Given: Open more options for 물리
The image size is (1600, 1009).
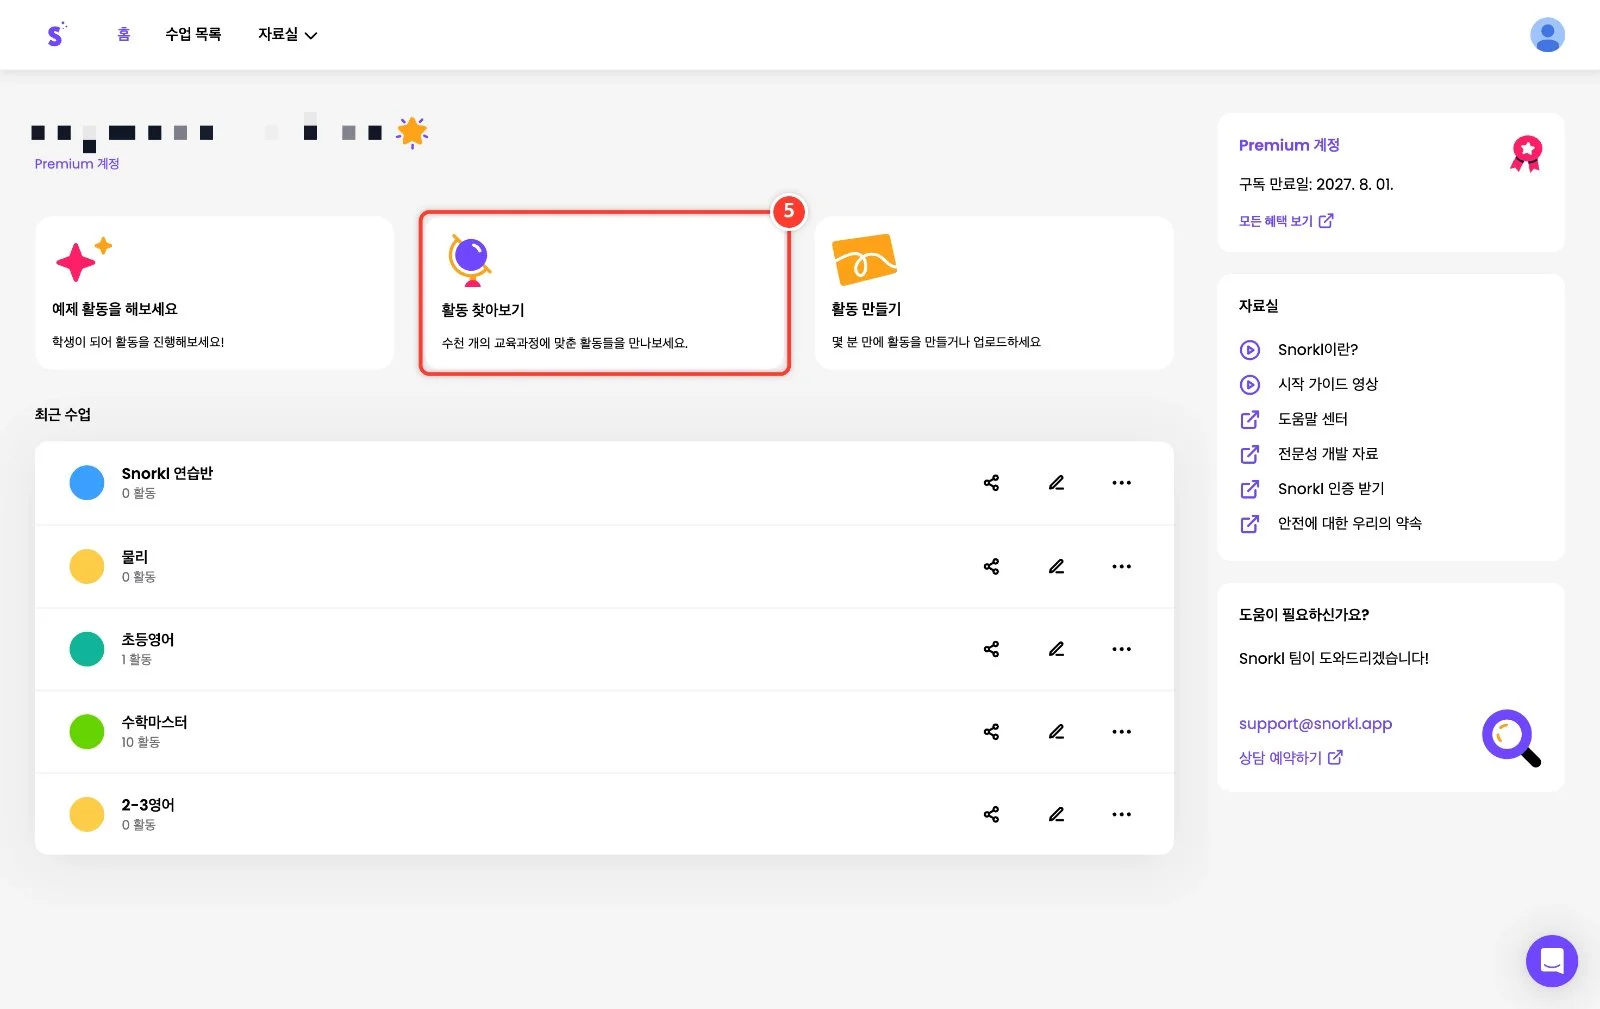Looking at the screenshot, I should pos(1121,566).
